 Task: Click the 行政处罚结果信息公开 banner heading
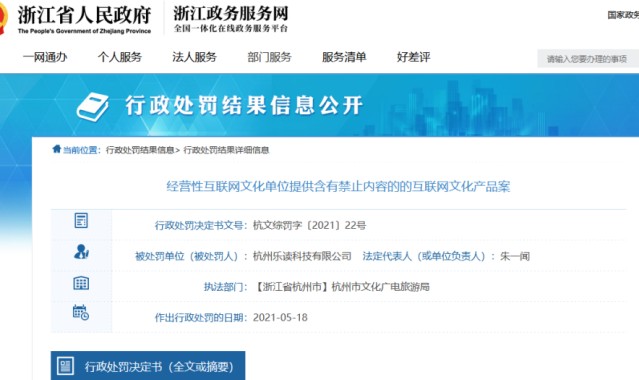click(244, 106)
